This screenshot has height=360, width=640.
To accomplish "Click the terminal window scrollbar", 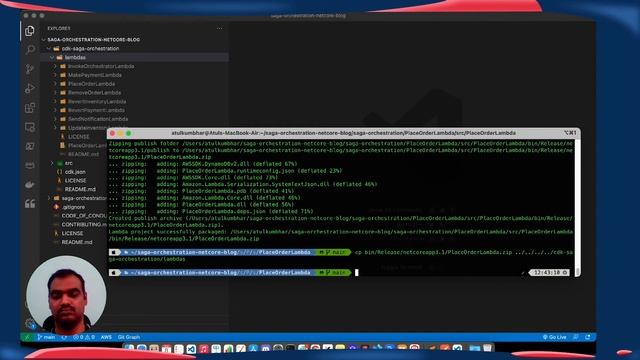I will 578,207.
